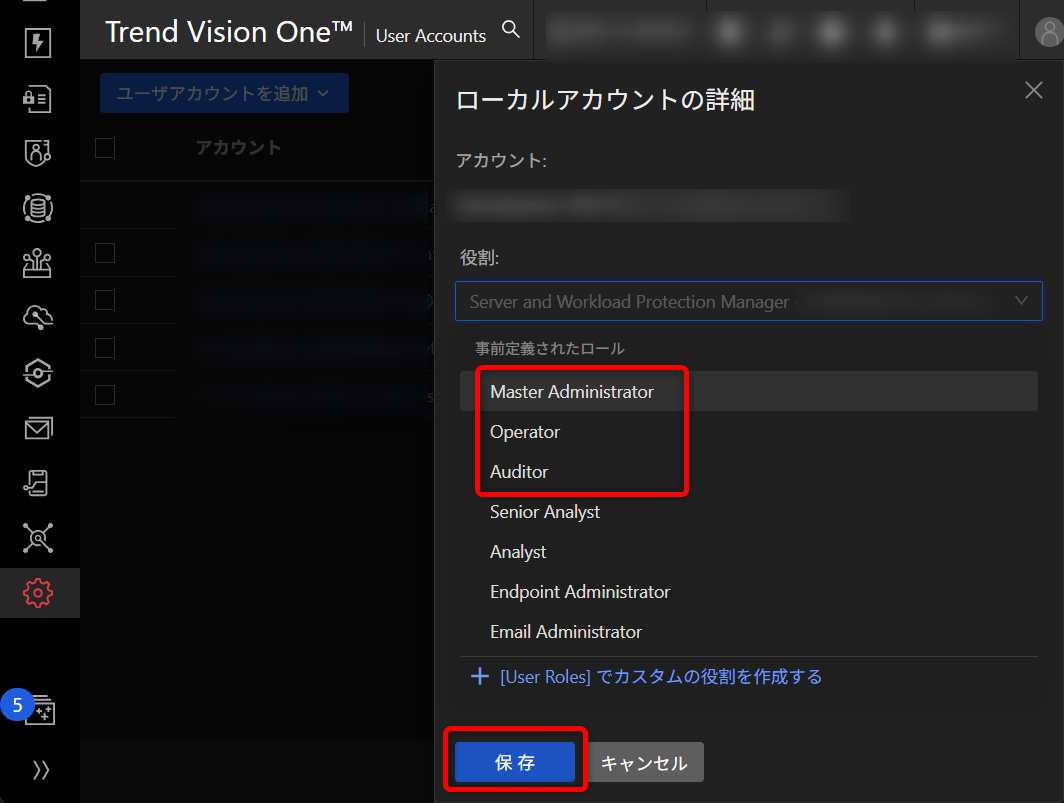Open the role dropdown combo box

coord(748,301)
